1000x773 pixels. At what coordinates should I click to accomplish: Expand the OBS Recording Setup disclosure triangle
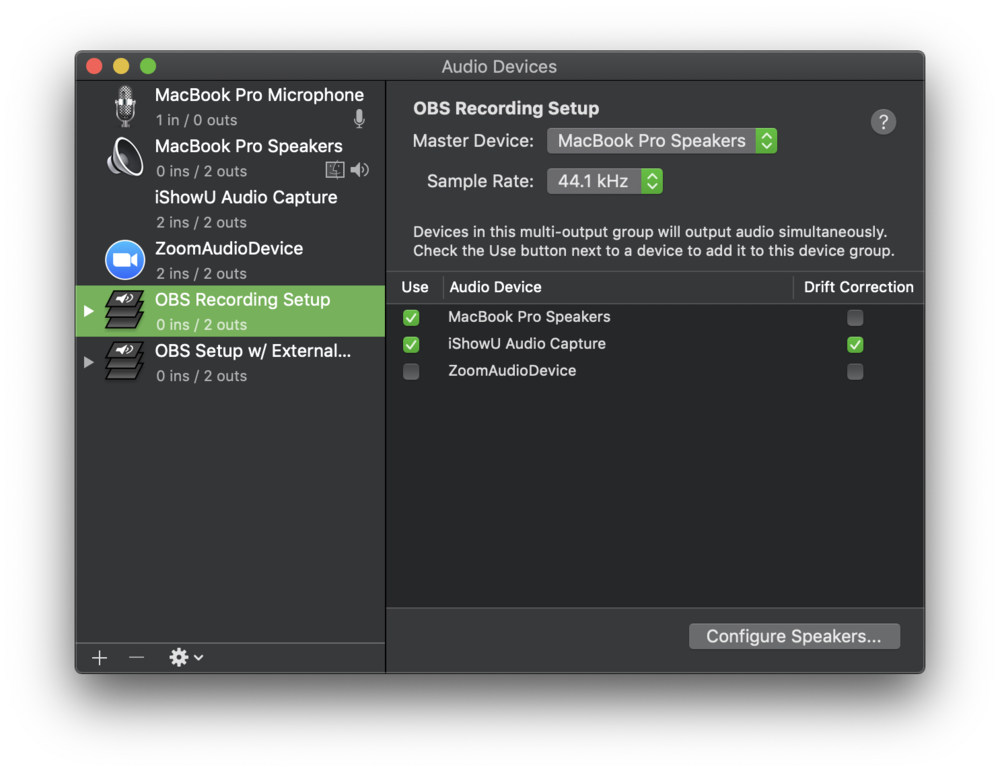pos(89,311)
